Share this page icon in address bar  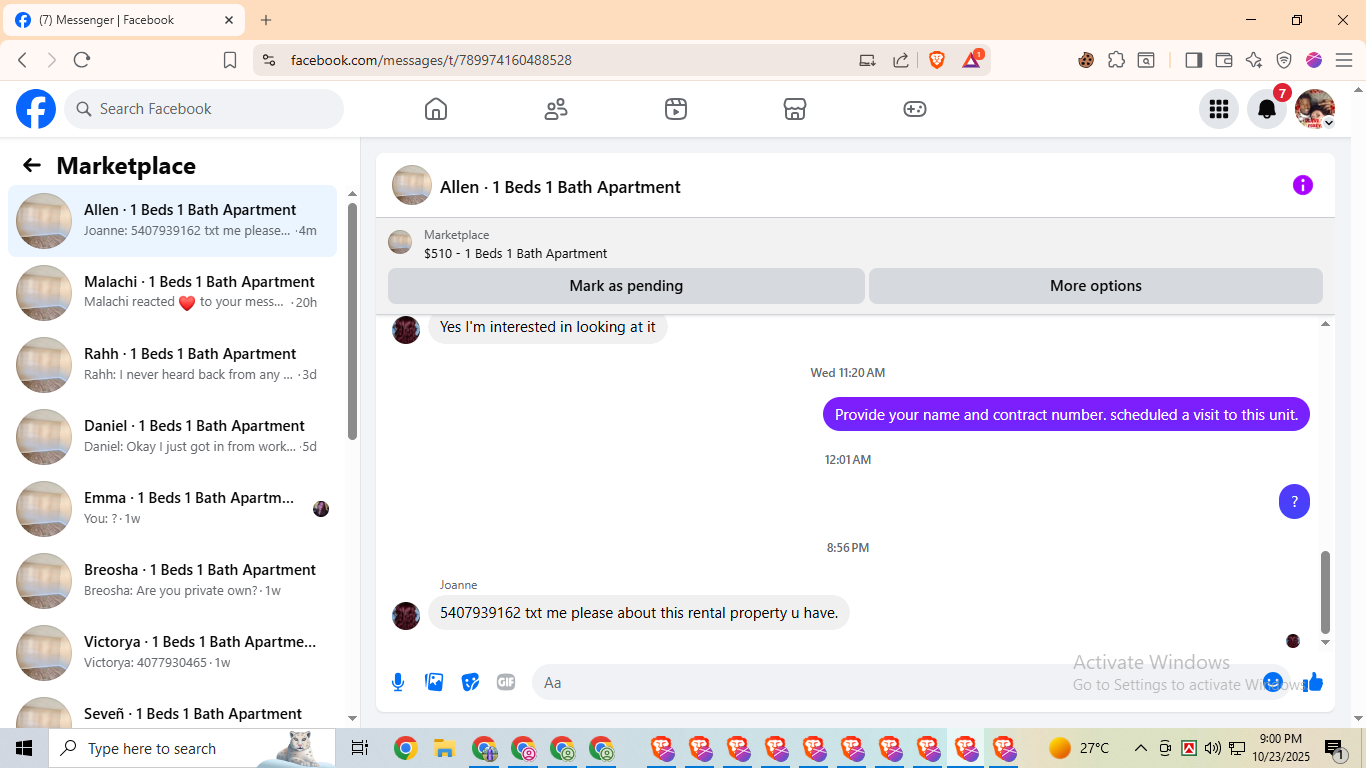[x=901, y=60]
